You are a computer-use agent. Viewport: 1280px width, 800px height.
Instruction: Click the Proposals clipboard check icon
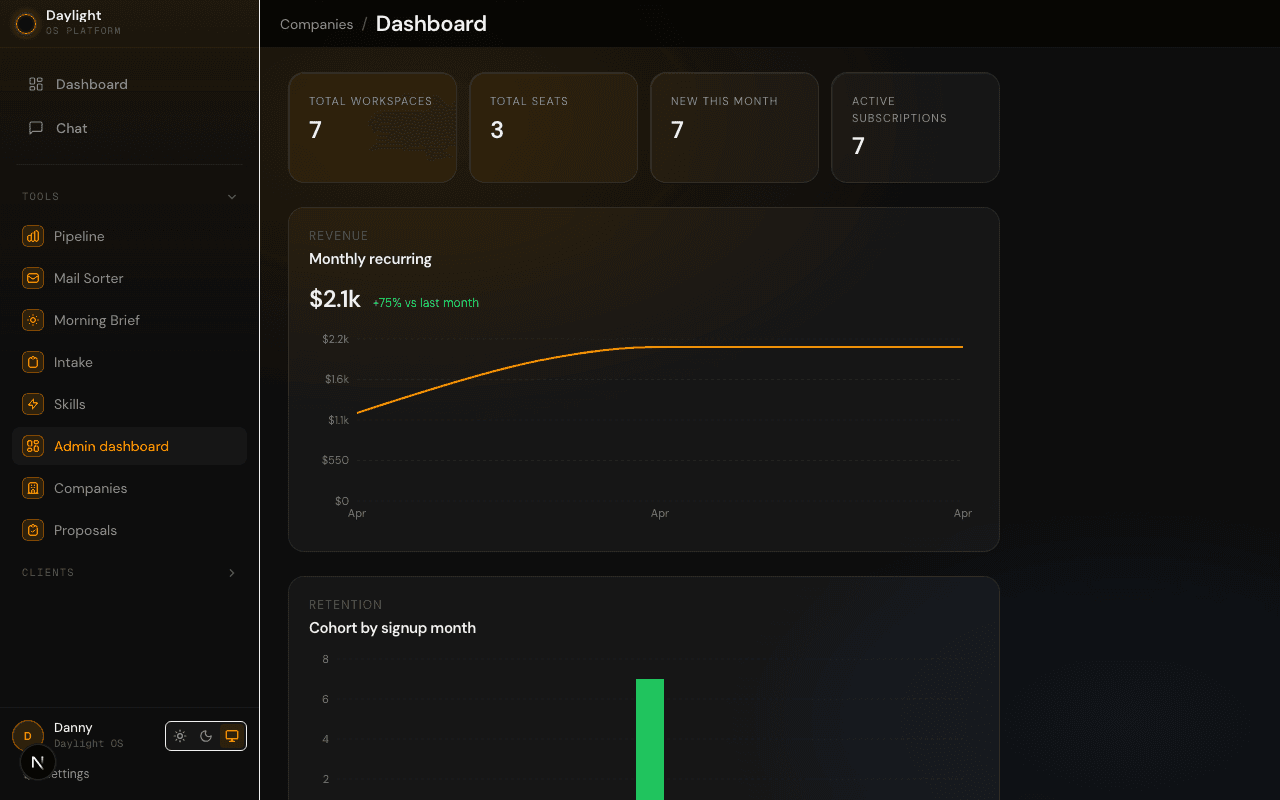[x=33, y=530]
